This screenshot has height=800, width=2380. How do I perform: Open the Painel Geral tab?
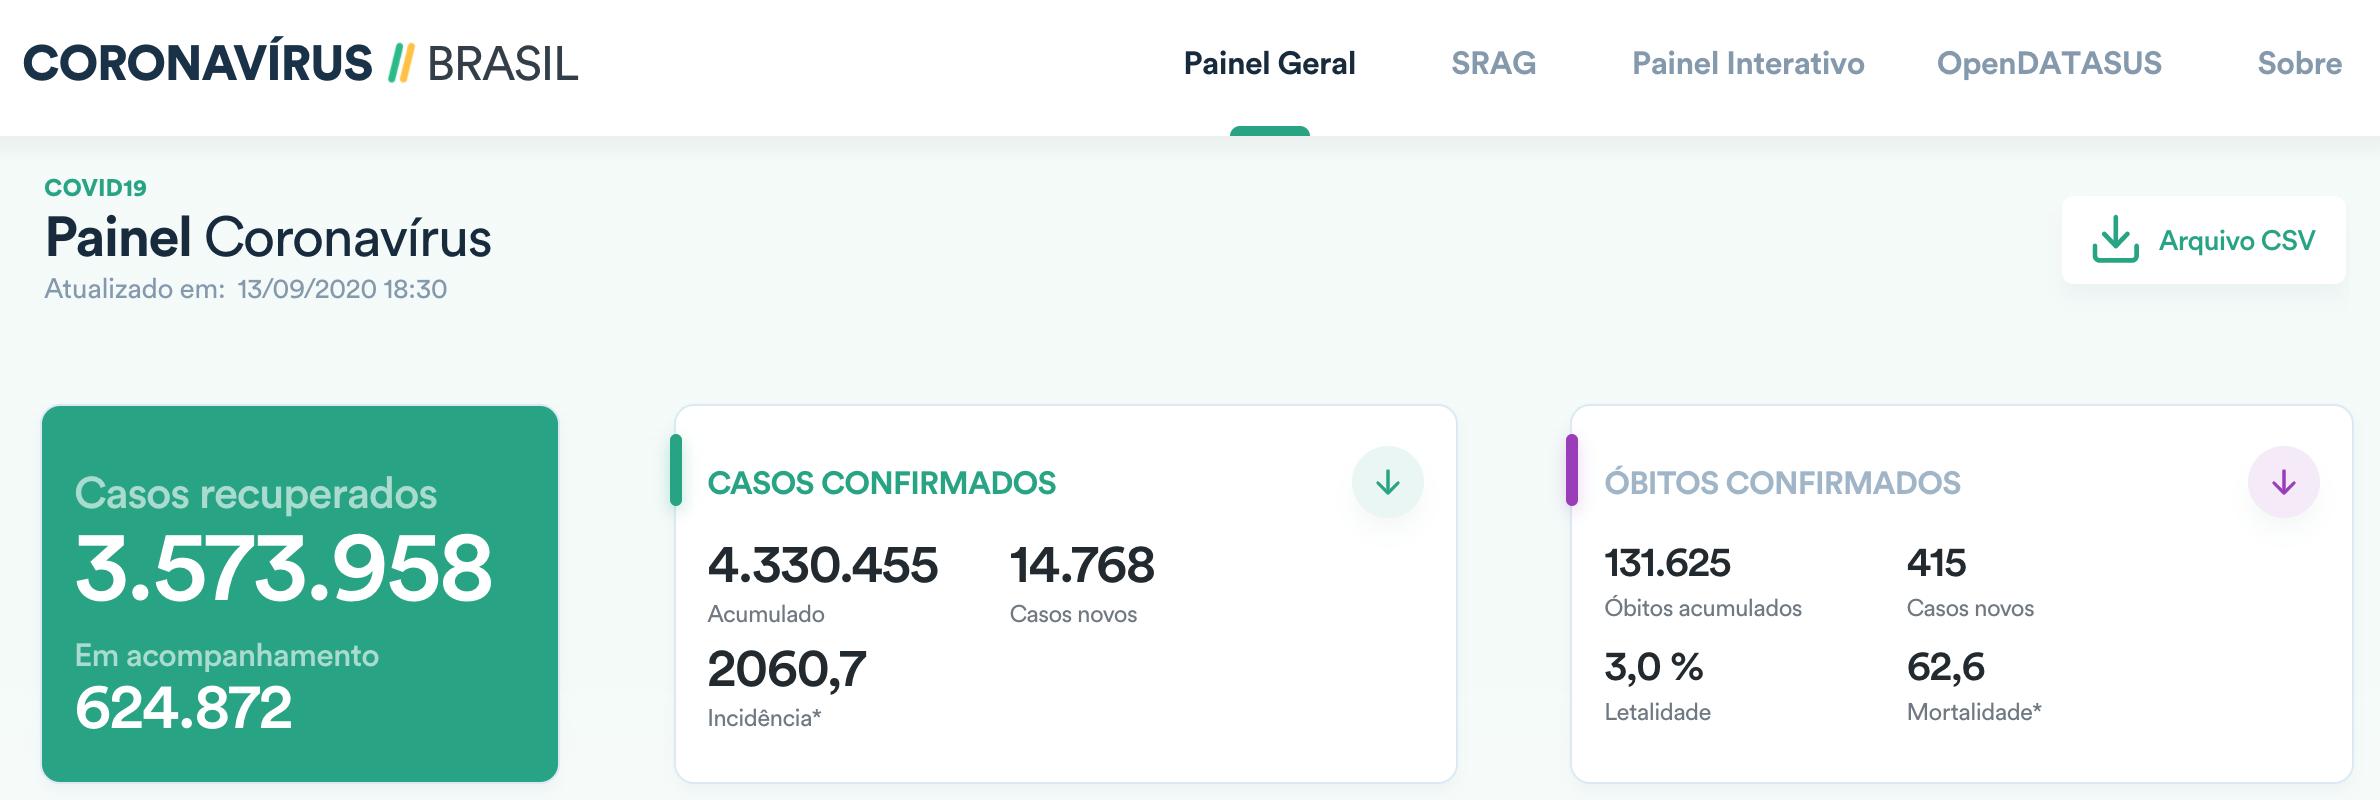tap(1269, 64)
